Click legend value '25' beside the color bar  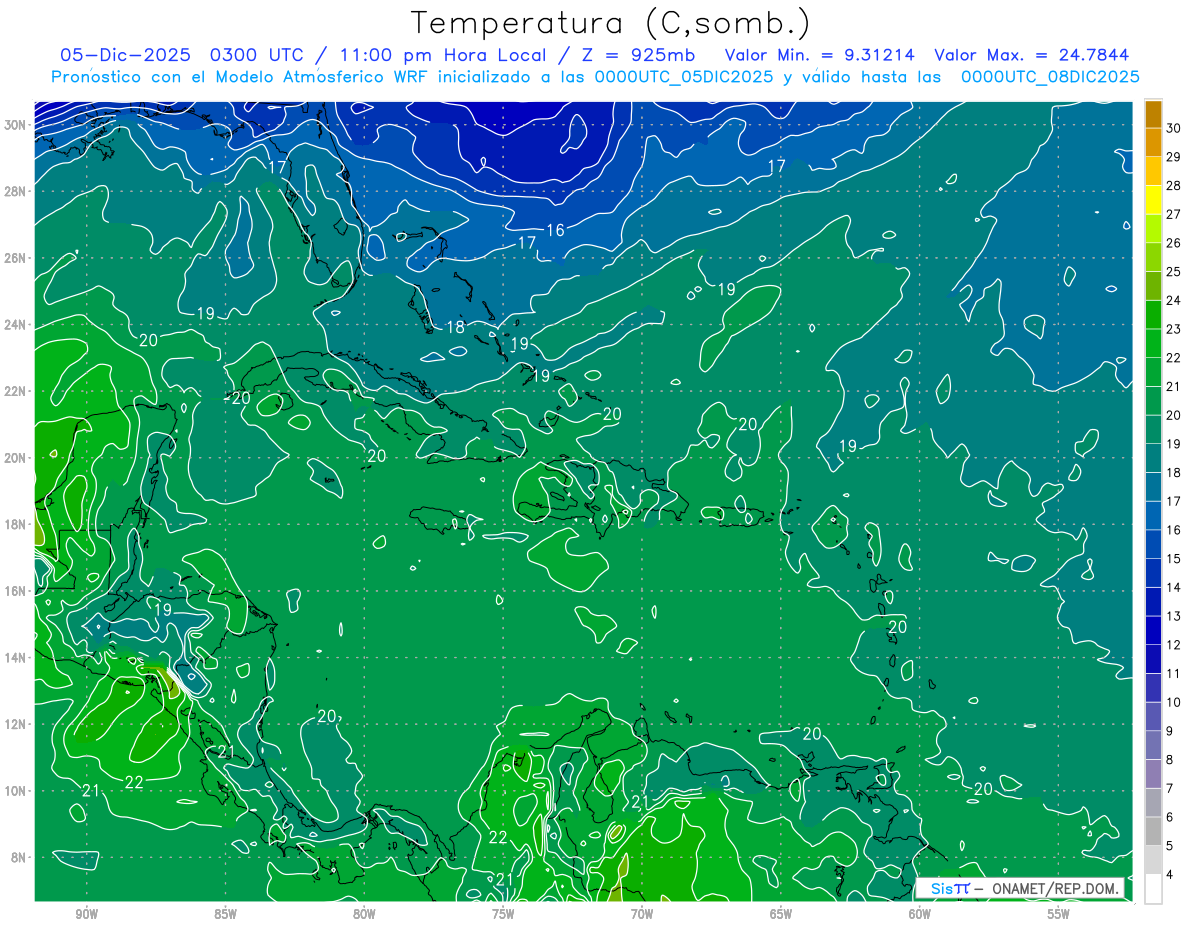pos(1174,271)
